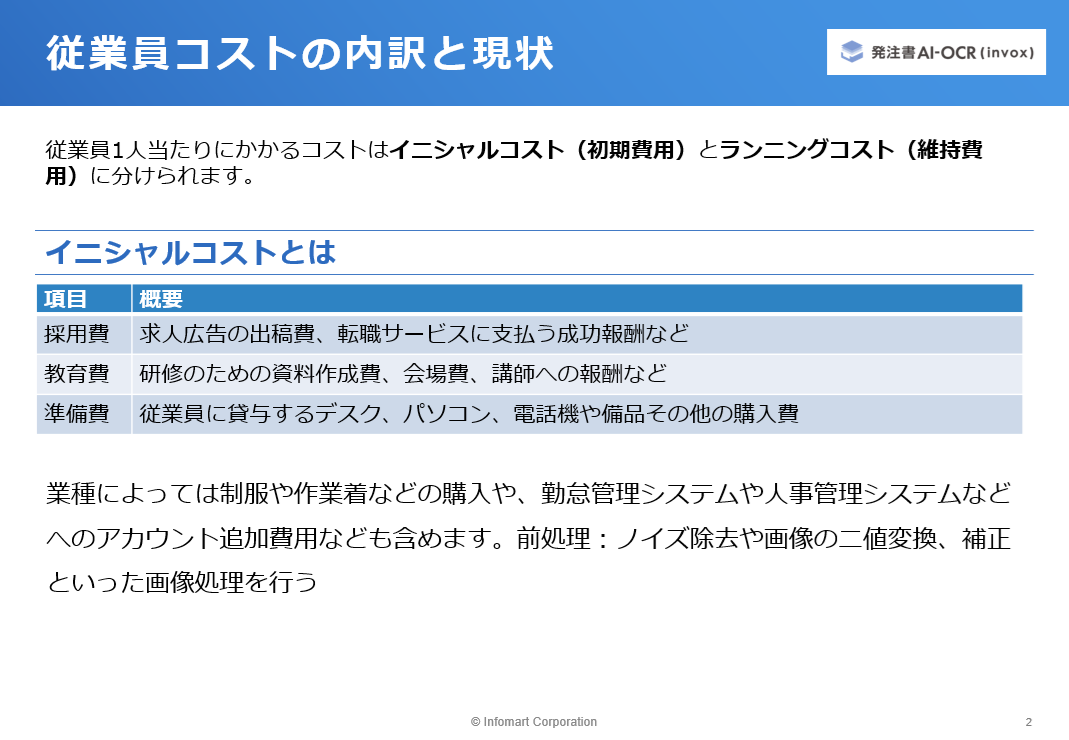Click the 求人広告の出稿費 description cell

click(x=577, y=334)
